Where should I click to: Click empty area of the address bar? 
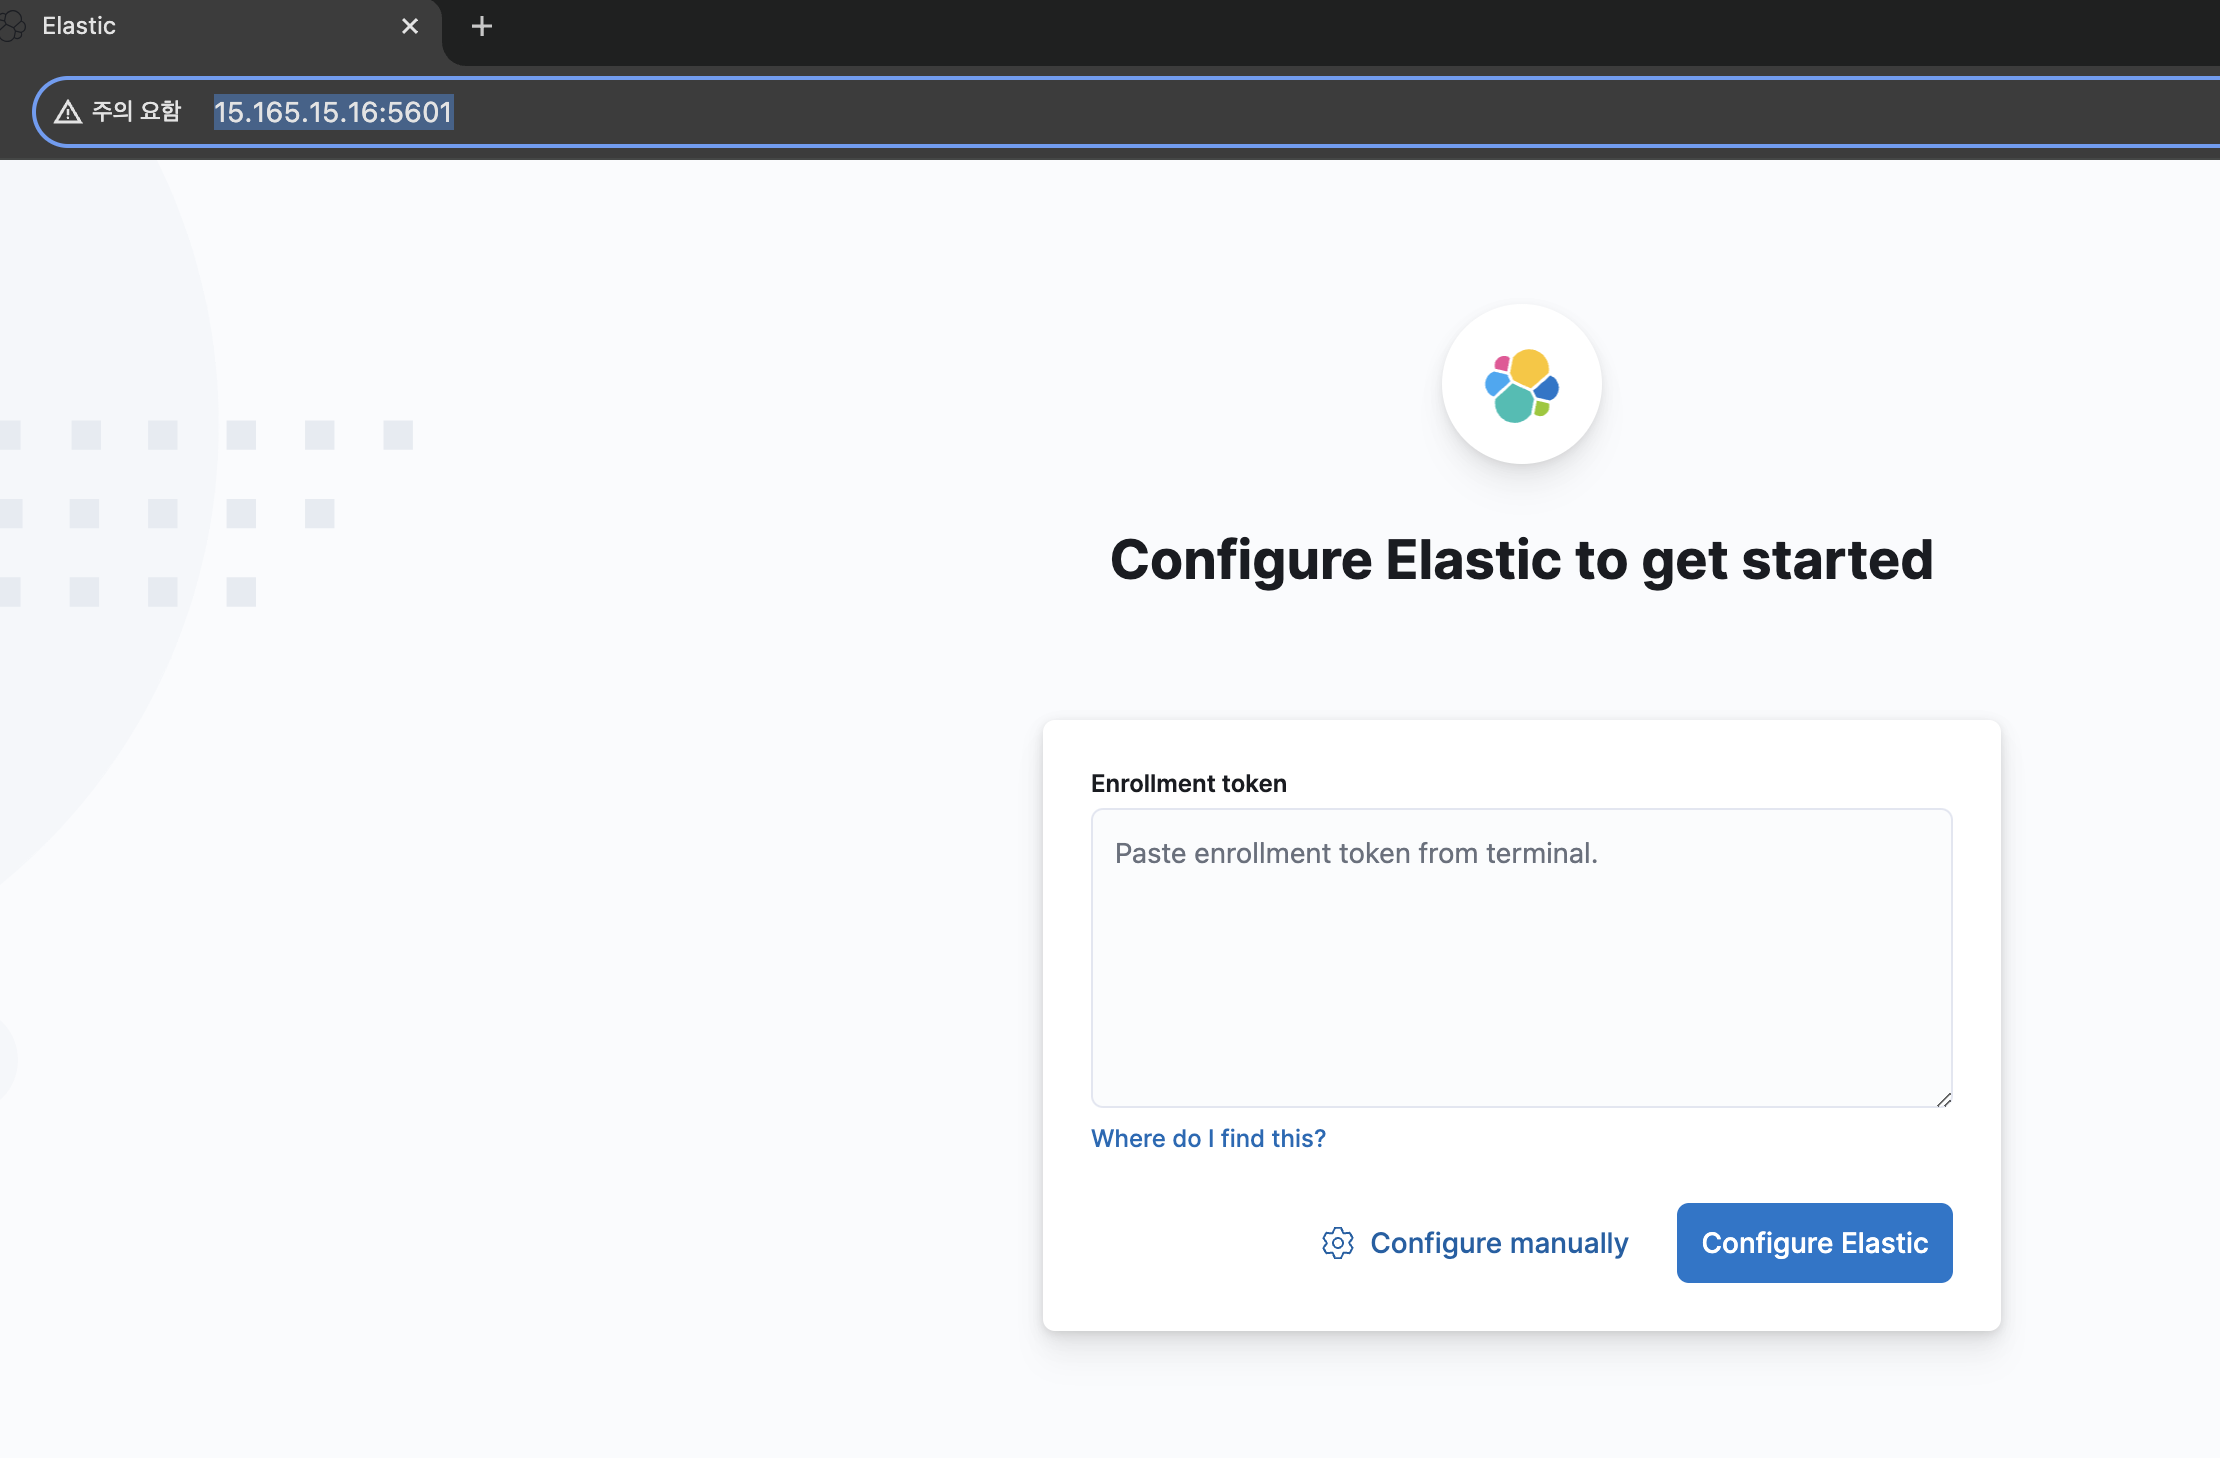coord(1300,112)
